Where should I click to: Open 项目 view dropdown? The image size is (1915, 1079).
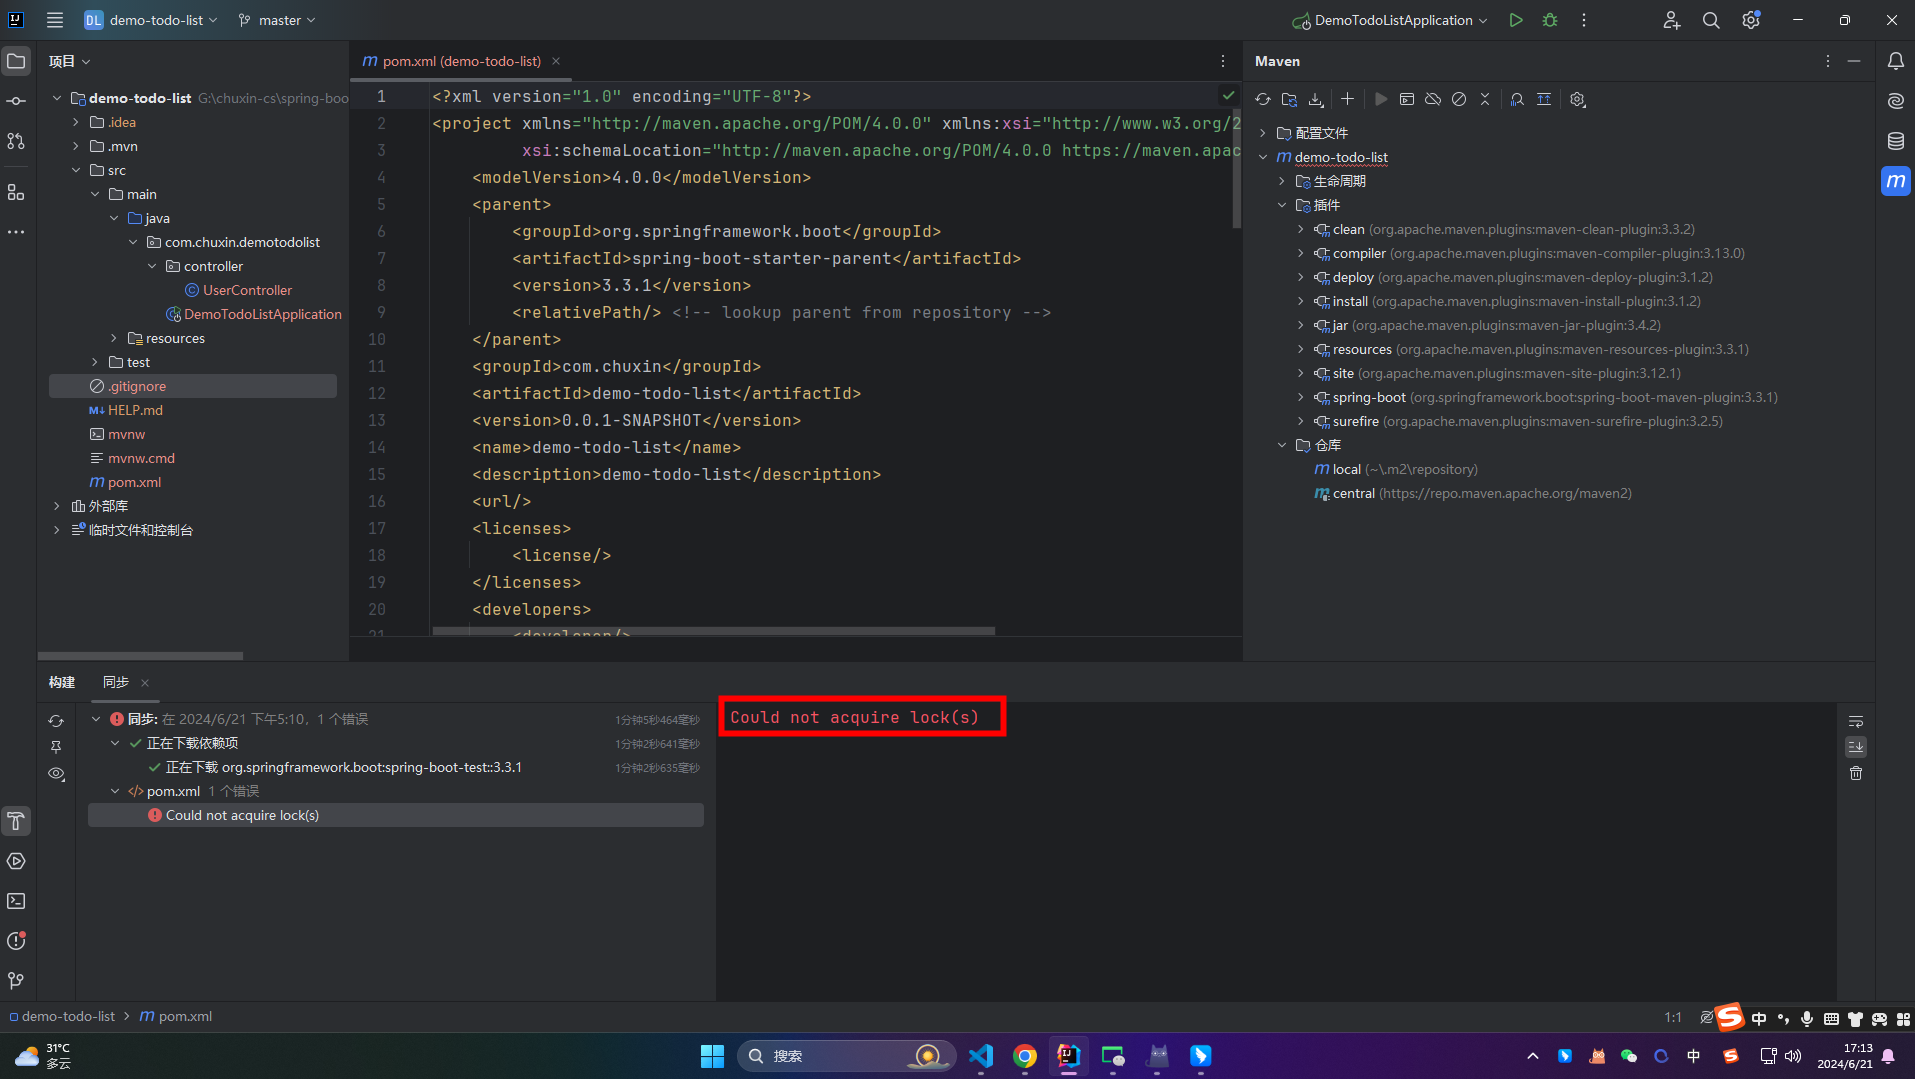[69, 61]
